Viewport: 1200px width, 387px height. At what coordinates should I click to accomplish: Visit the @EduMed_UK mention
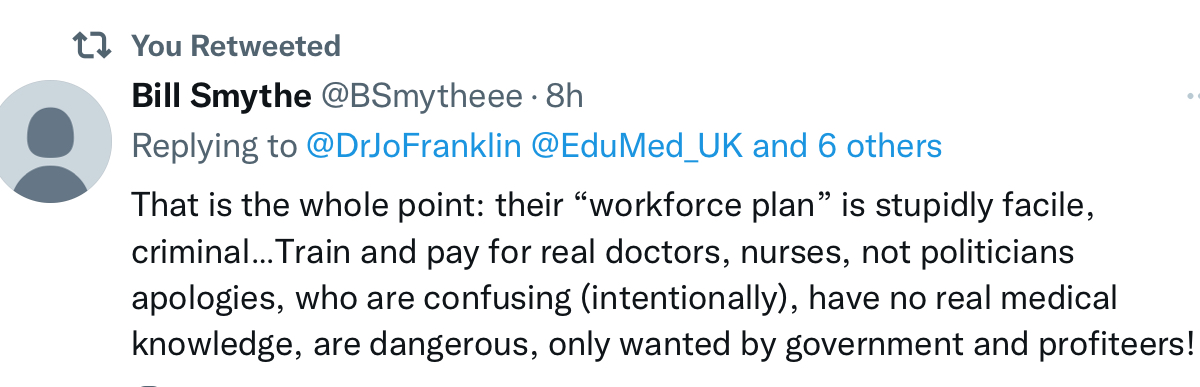click(637, 147)
